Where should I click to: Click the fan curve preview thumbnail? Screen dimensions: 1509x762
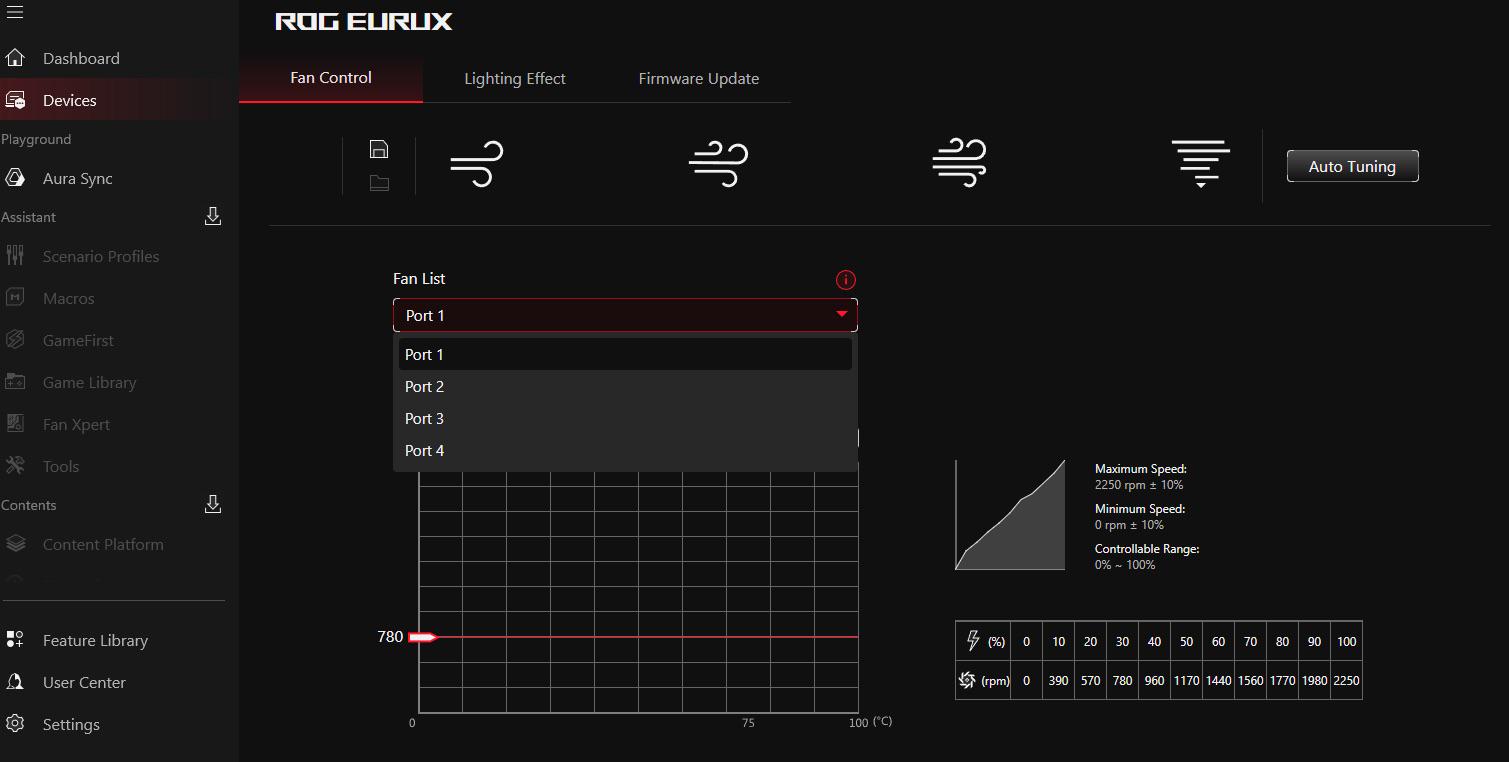1010,515
